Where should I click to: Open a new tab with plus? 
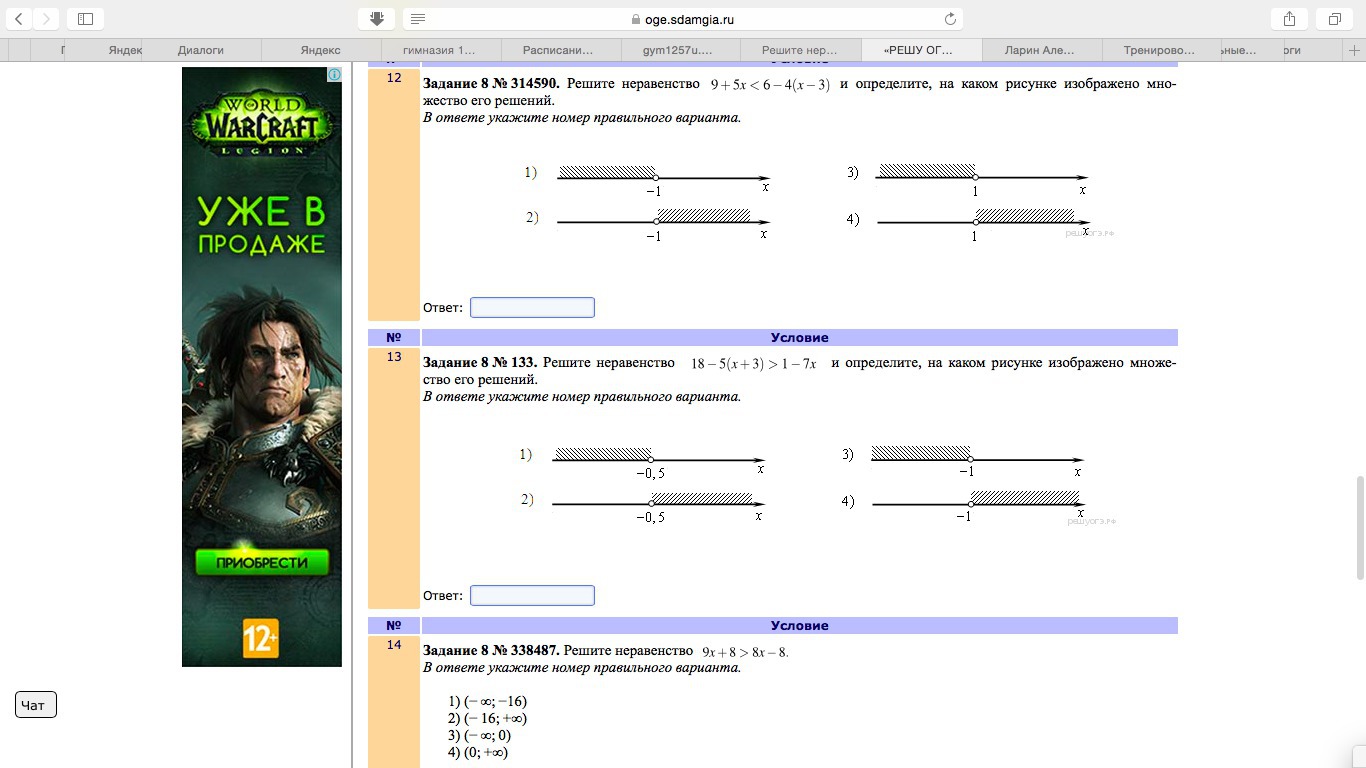point(1353,49)
